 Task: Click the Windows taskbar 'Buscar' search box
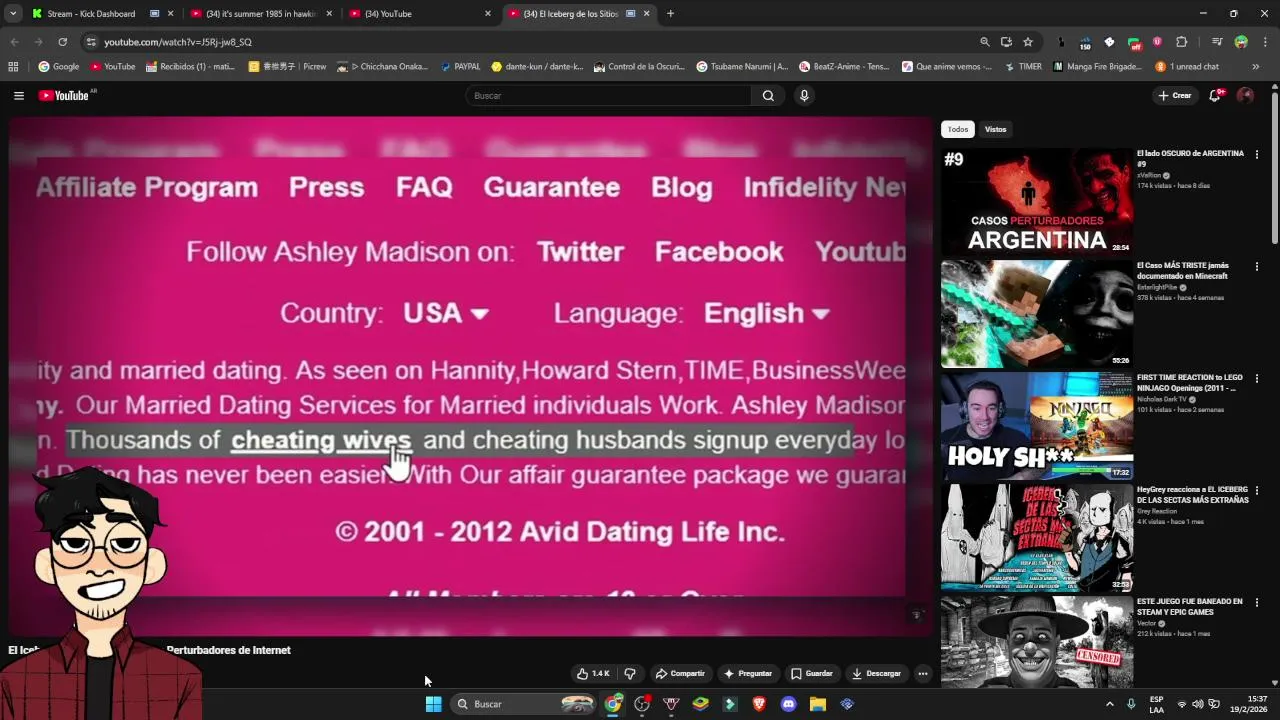523,704
